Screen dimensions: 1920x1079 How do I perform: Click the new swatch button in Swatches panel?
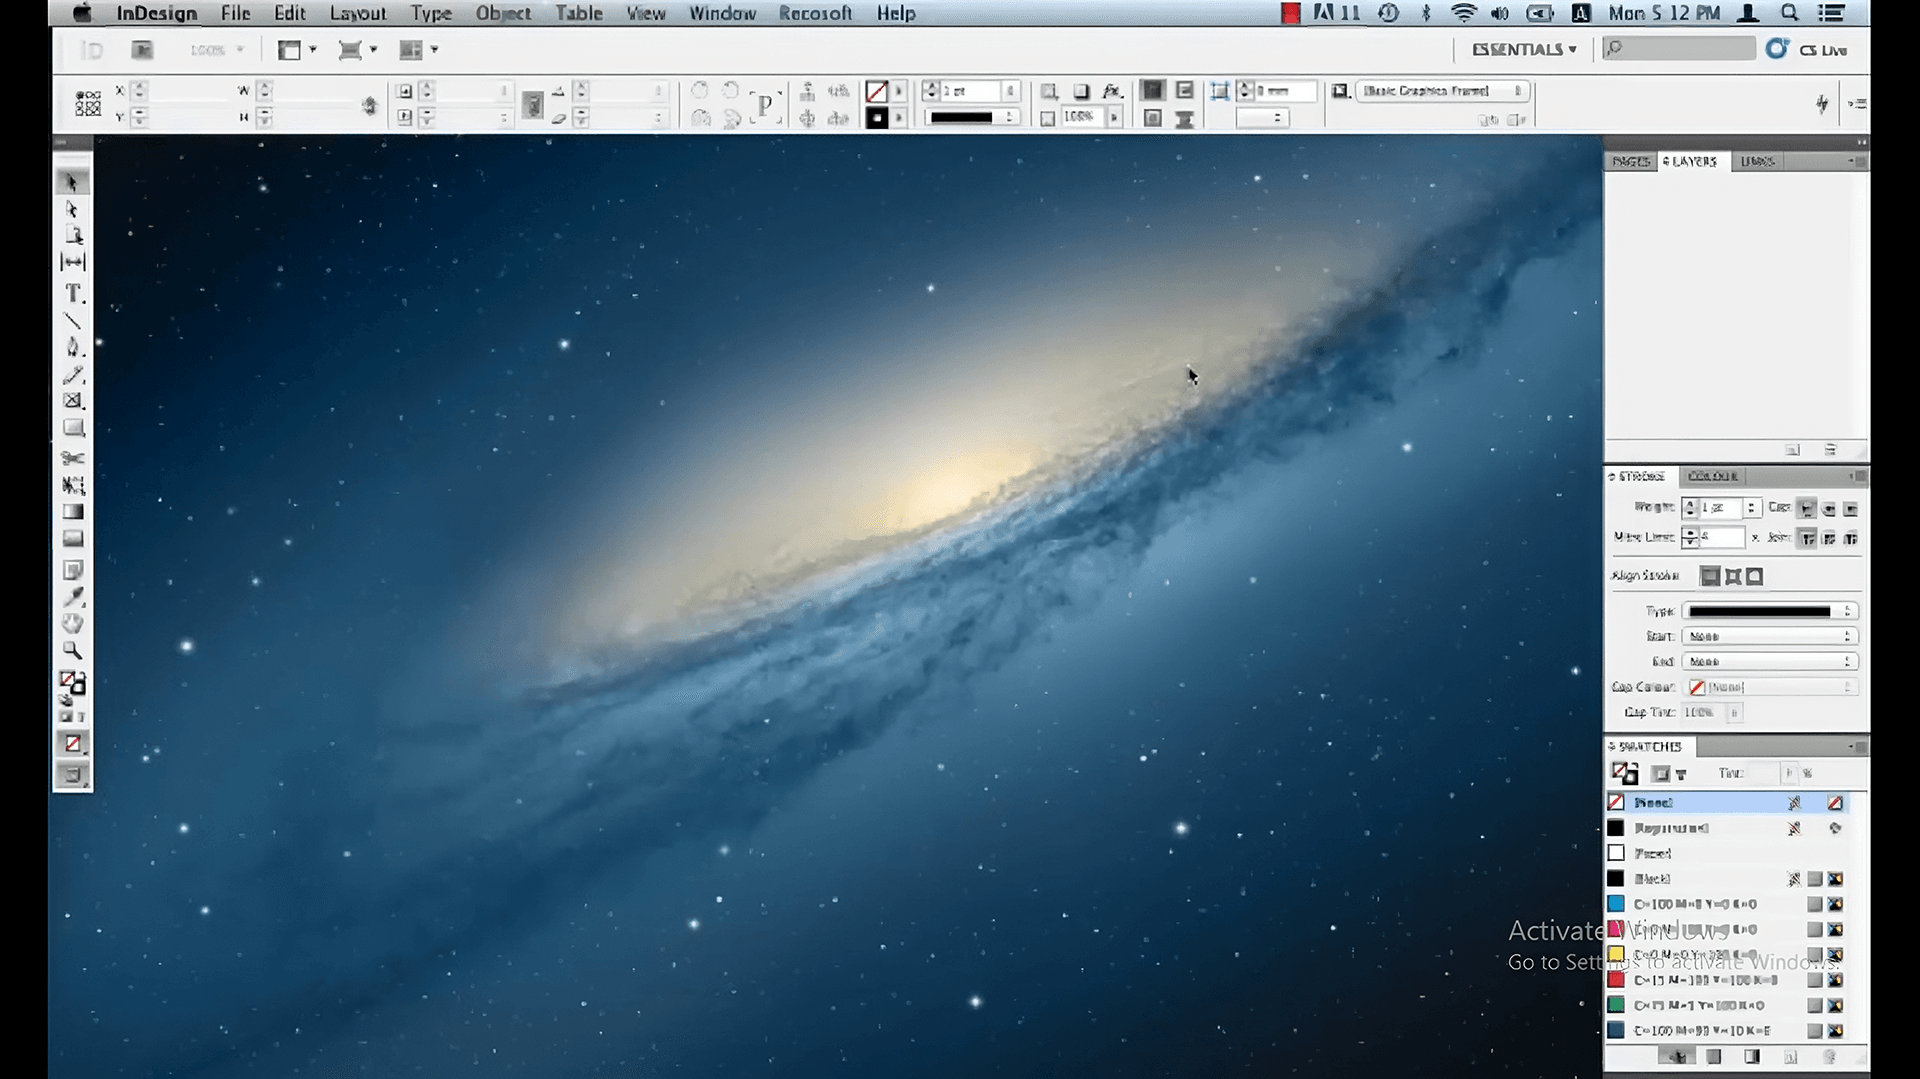click(x=1790, y=1057)
